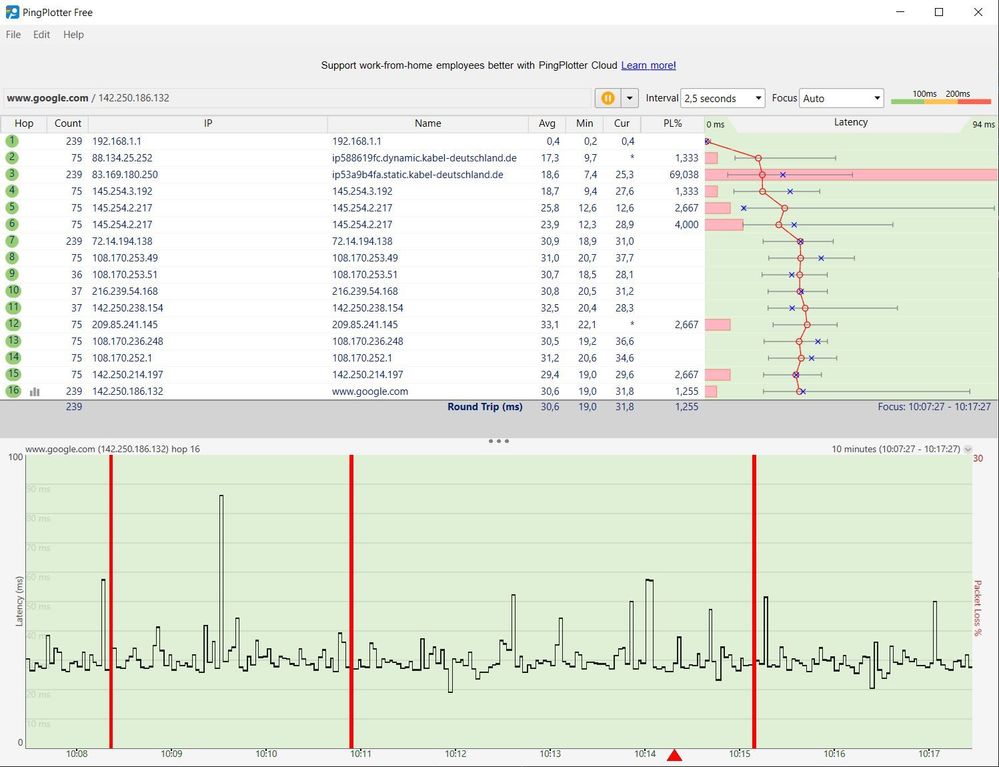Image resolution: width=999 pixels, height=767 pixels.
Task: Sort by the Count column header
Action: [x=68, y=124]
